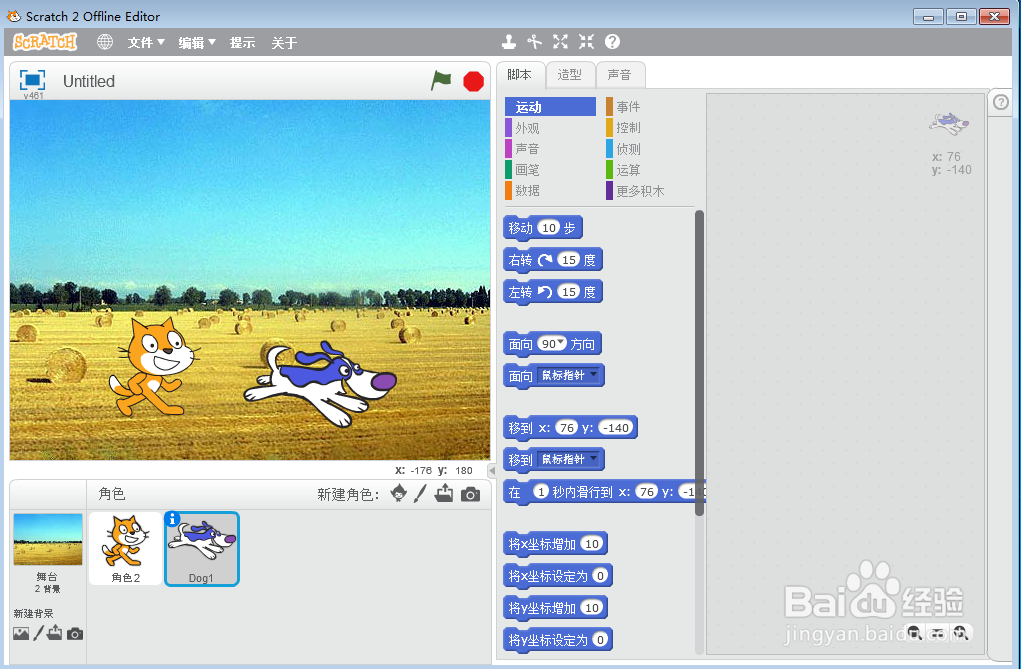Image resolution: width=1021 pixels, height=669 pixels.
Task: Select the Duplicate stamp tool
Action: (x=509, y=42)
